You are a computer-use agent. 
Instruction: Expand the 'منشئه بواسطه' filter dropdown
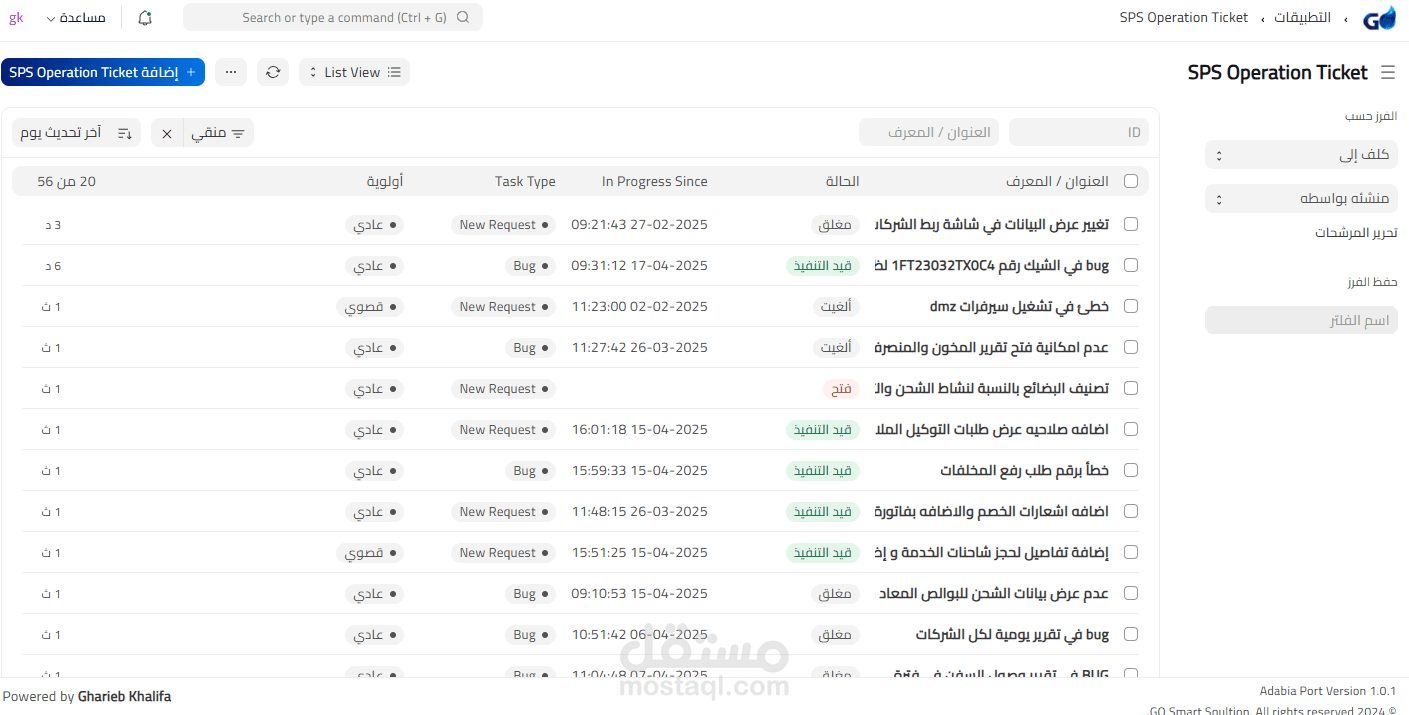point(1301,199)
